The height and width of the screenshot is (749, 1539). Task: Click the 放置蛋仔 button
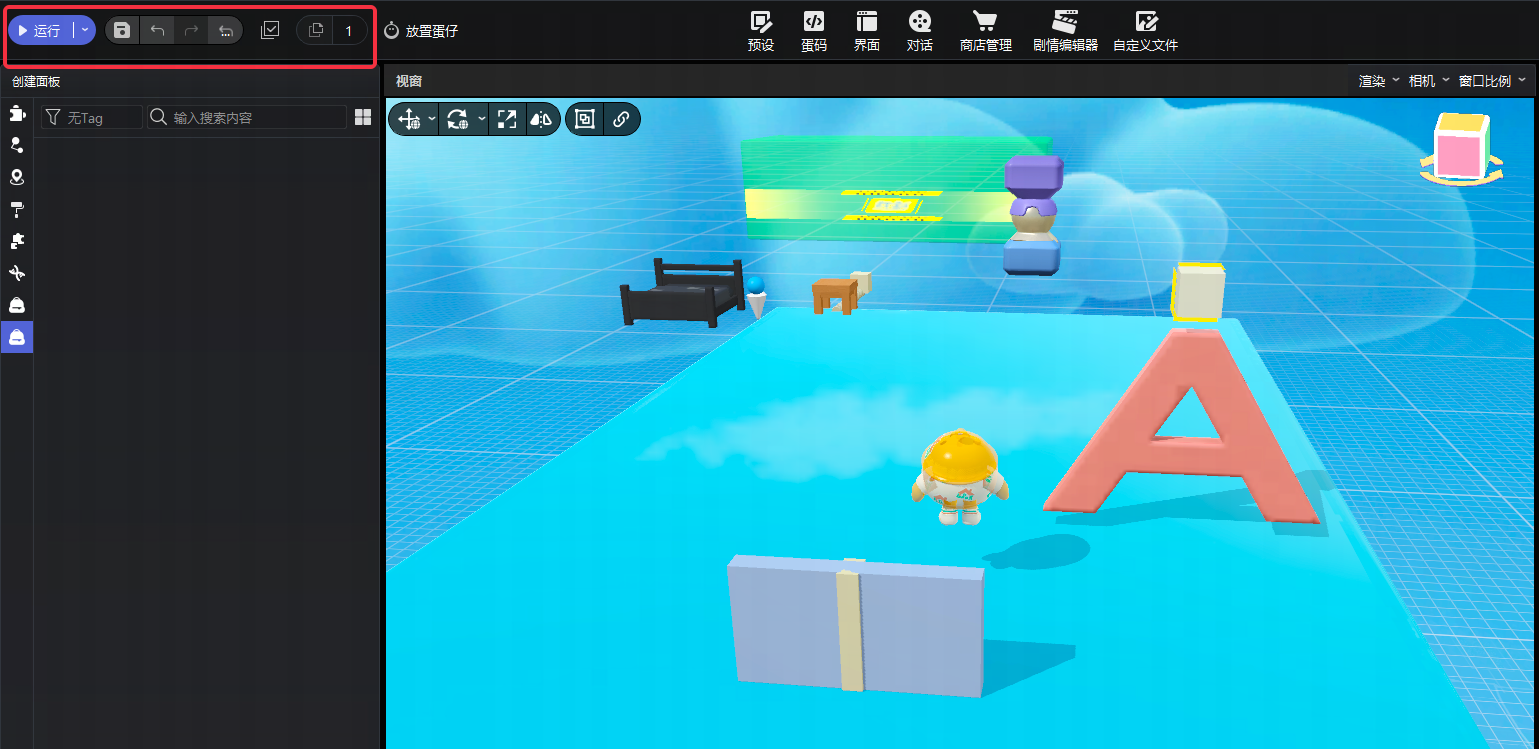click(x=421, y=31)
